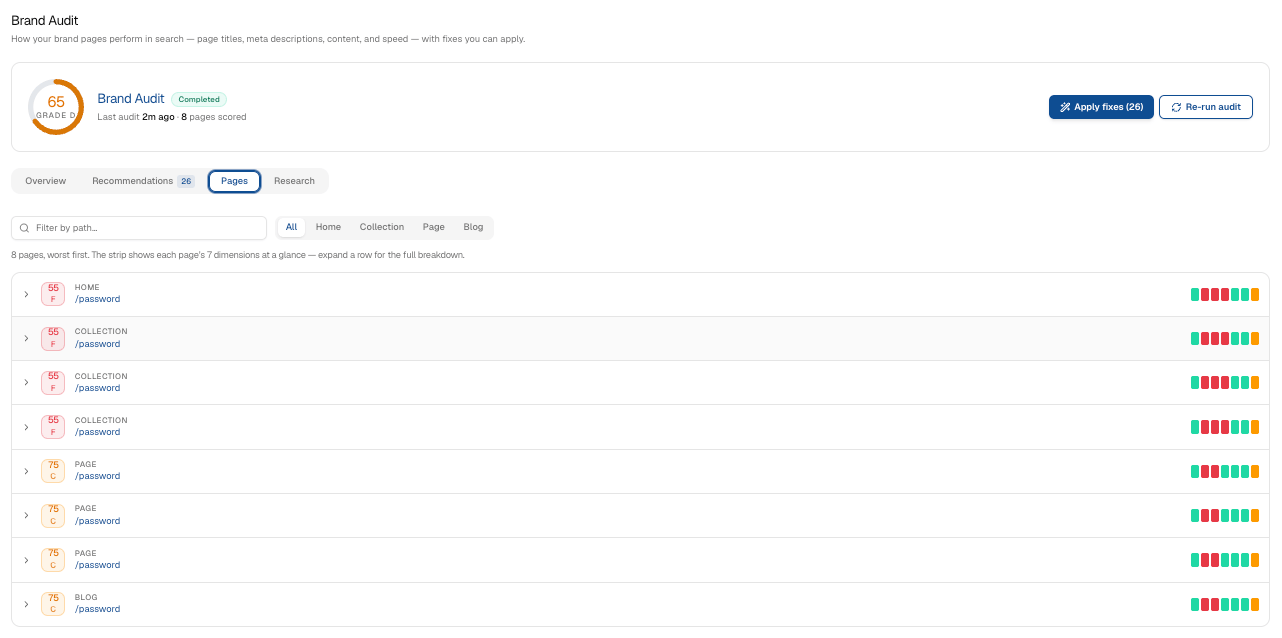Screen dimensions: 1282x638
Task: Show only Page type entries
Action: coord(434,227)
